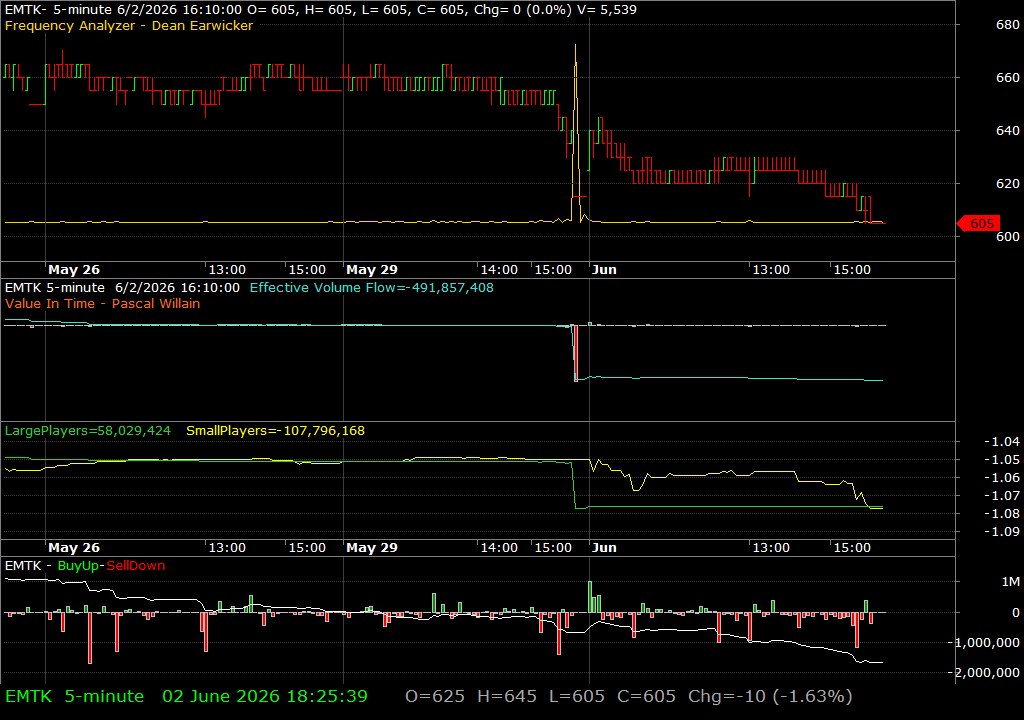Screen dimensions: 1024x720
Task: Select the EMTK 5-minute header with O=605
Action: pos(321,10)
